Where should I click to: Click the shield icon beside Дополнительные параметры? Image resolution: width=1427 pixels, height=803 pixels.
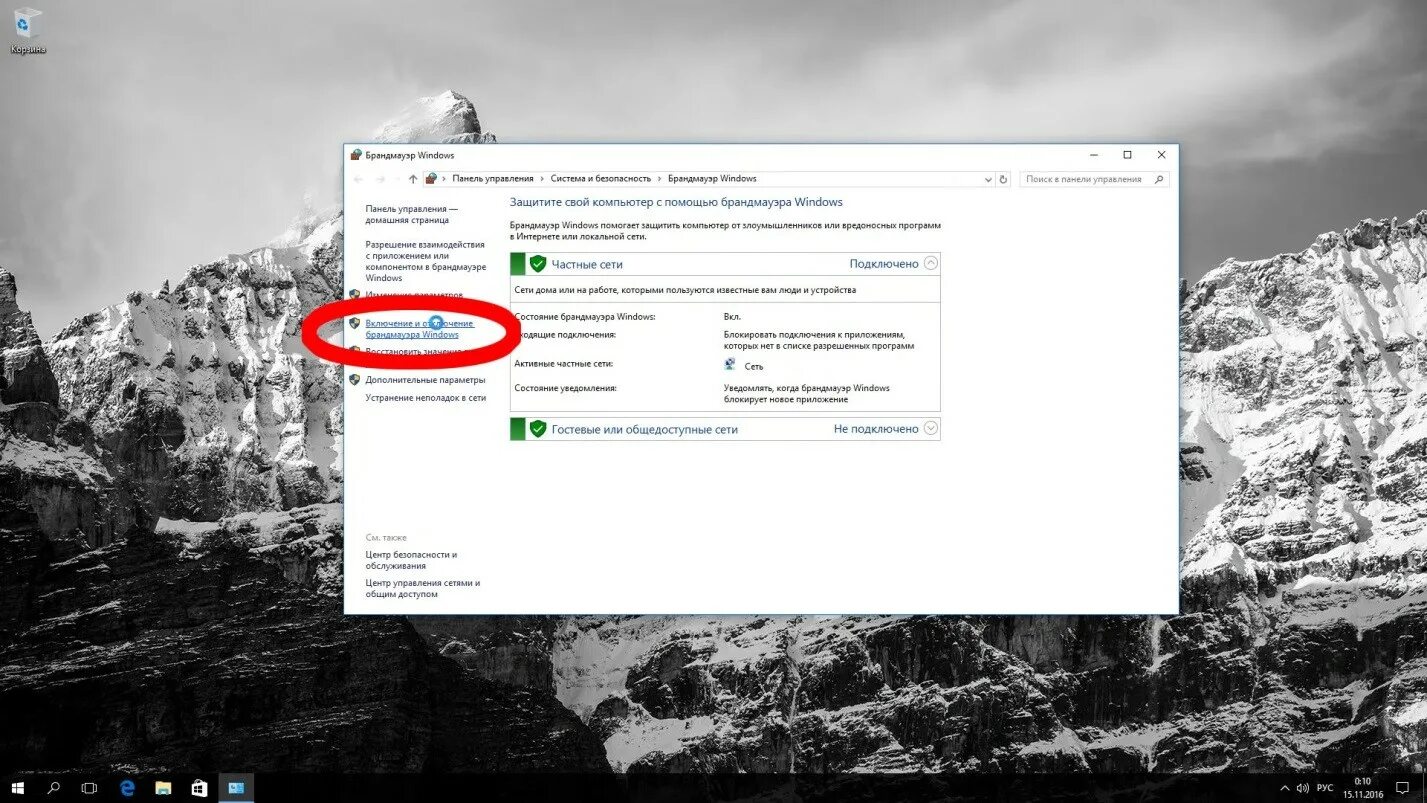click(x=355, y=380)
